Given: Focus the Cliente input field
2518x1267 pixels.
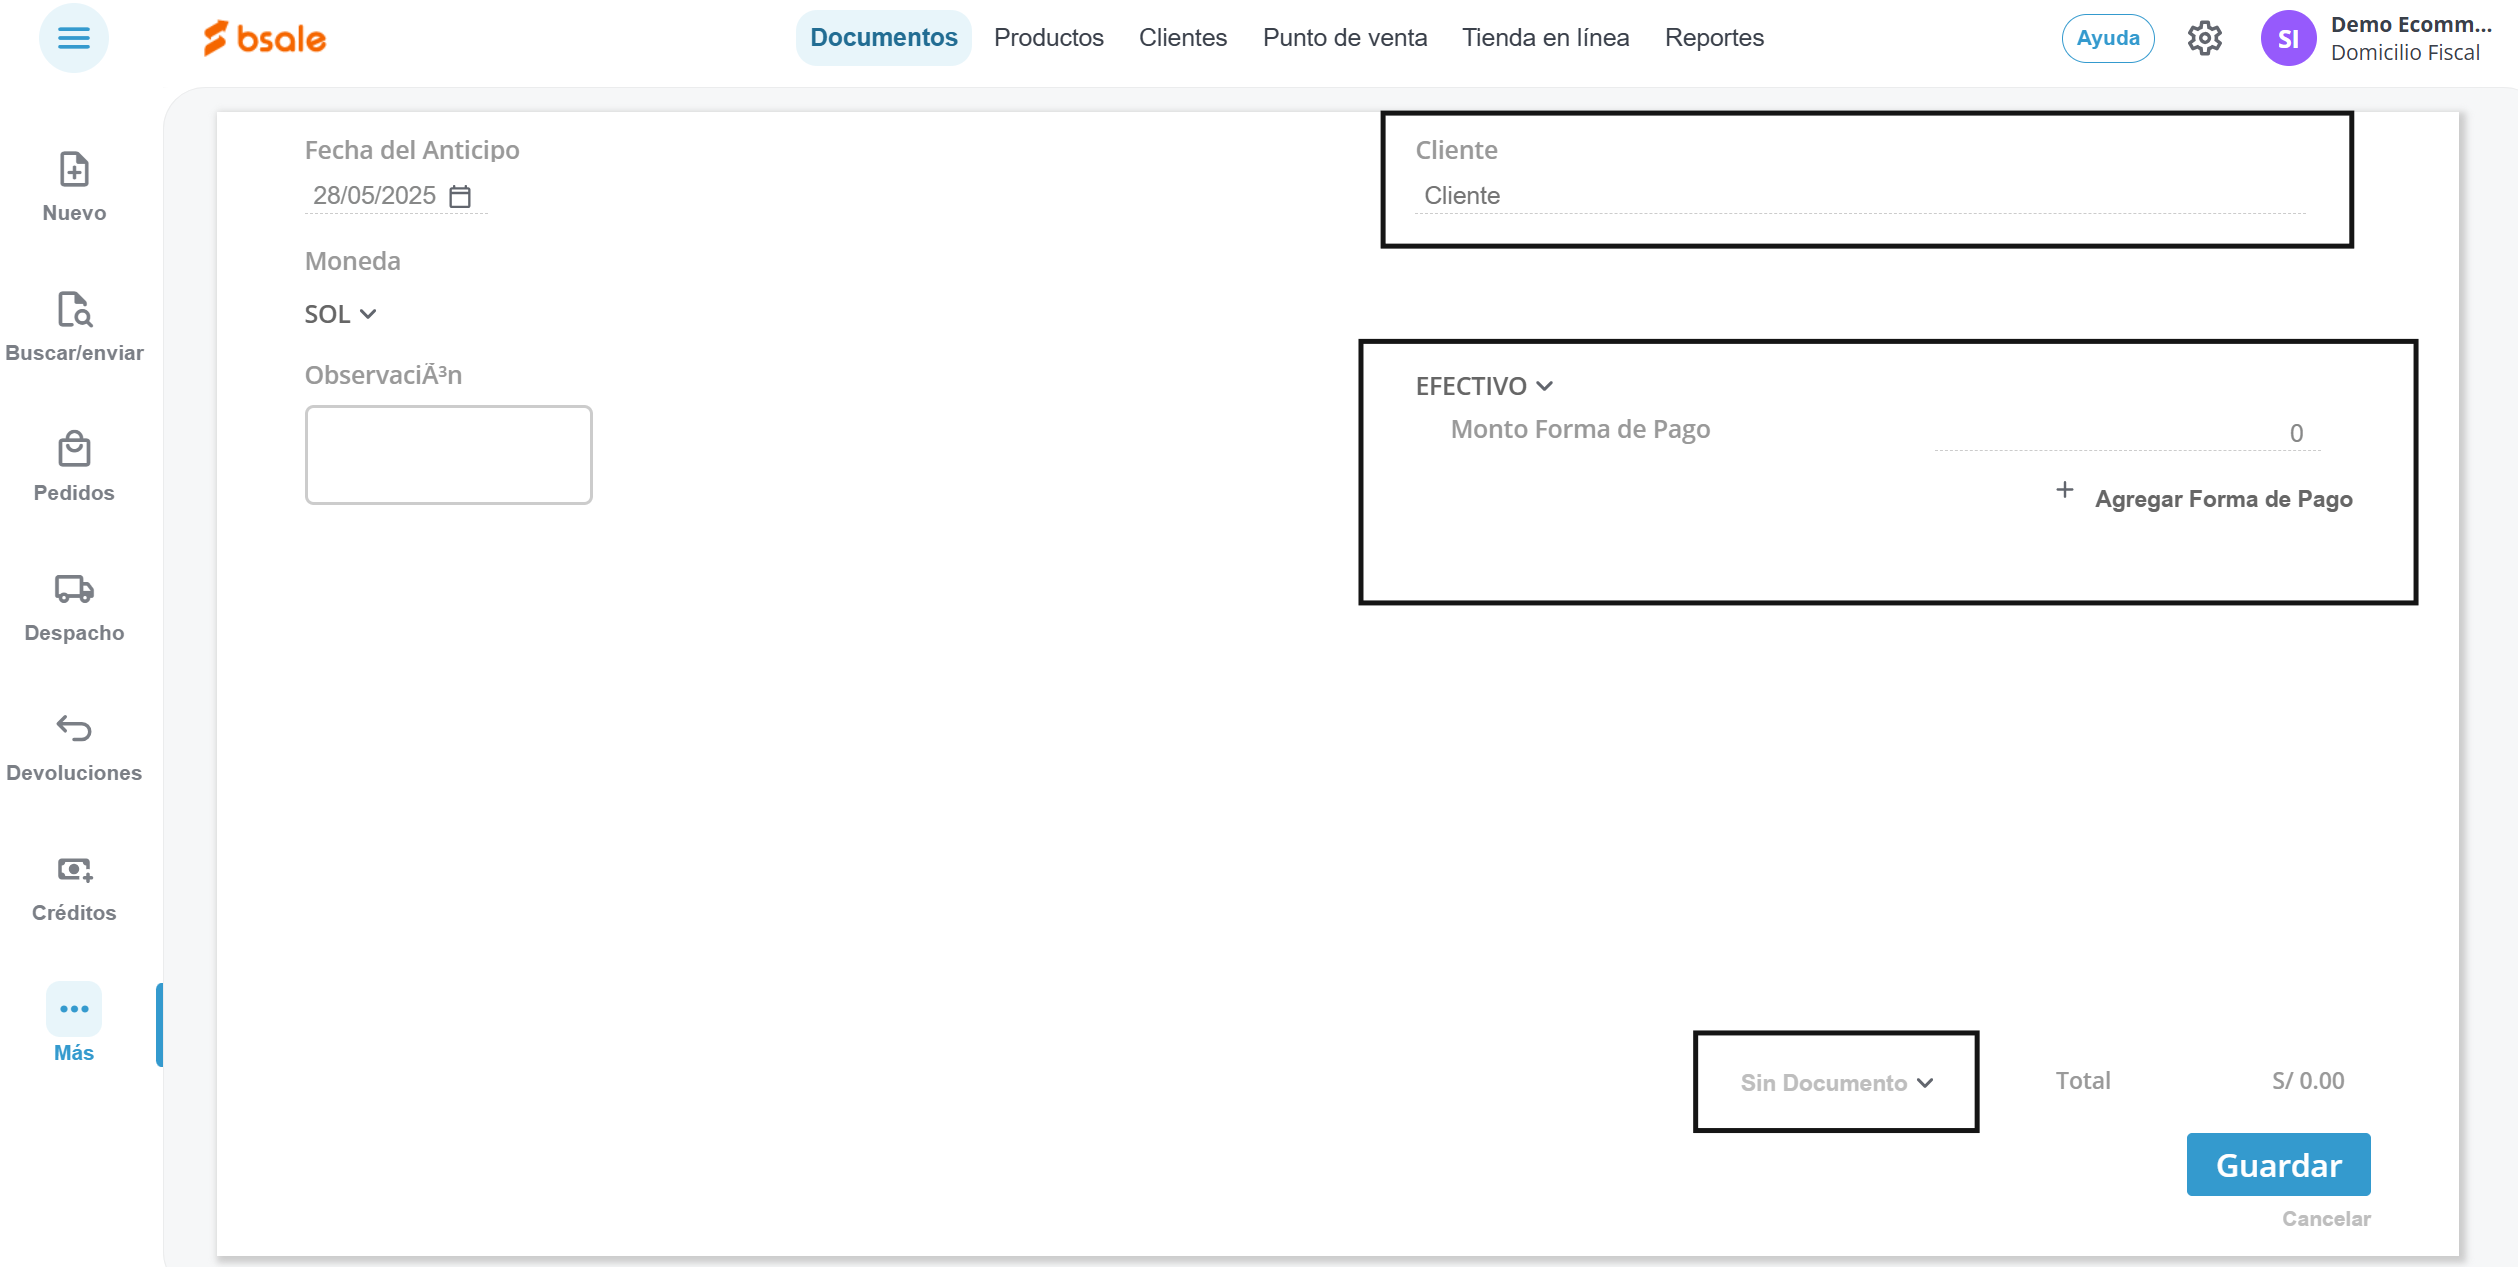Looking at the screenshot, I should [x=1860, y=196].
